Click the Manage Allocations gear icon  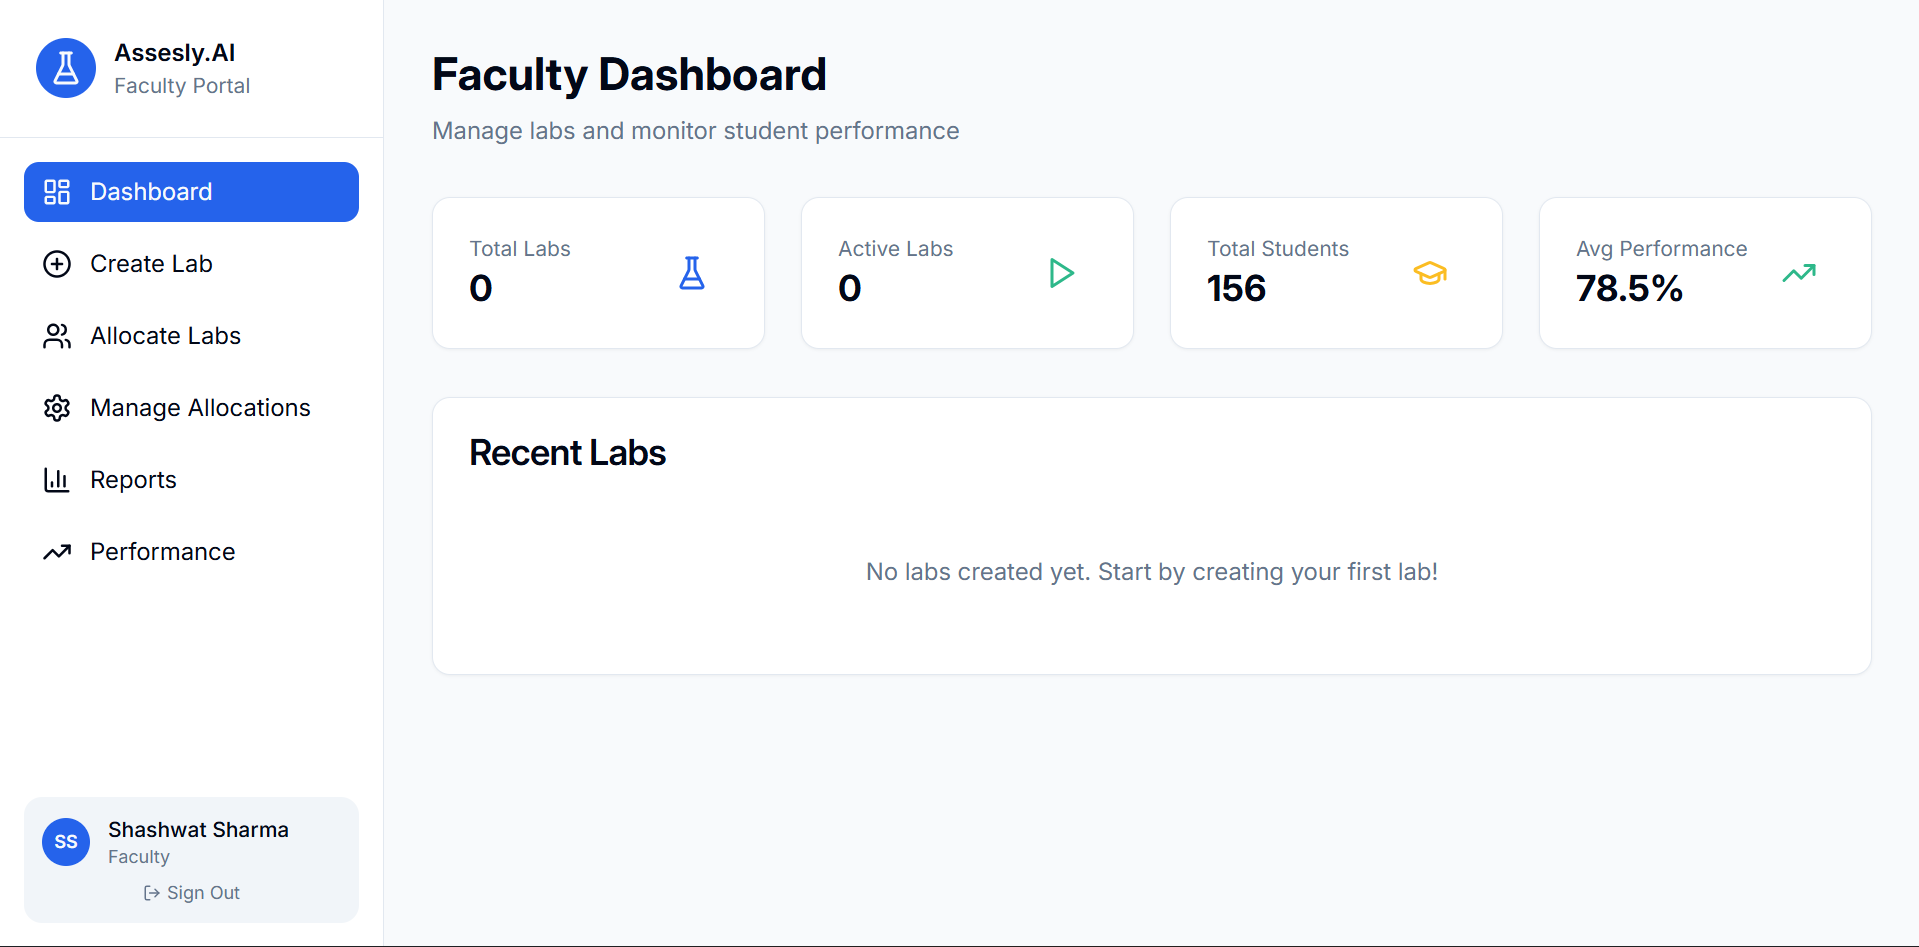tap(57, 408)
